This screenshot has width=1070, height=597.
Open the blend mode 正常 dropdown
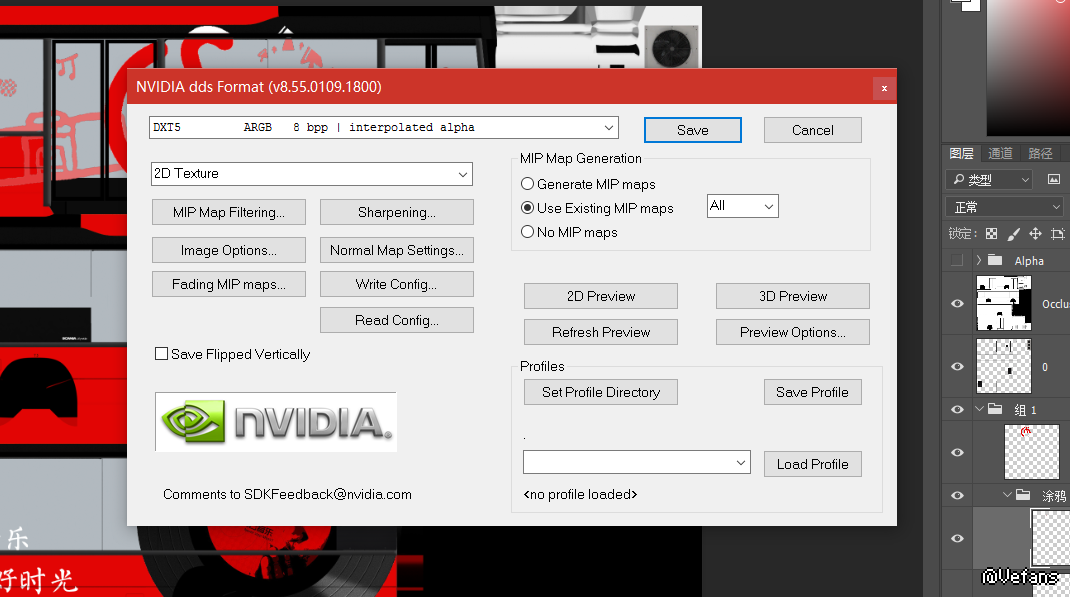[x=1005, y=207]
